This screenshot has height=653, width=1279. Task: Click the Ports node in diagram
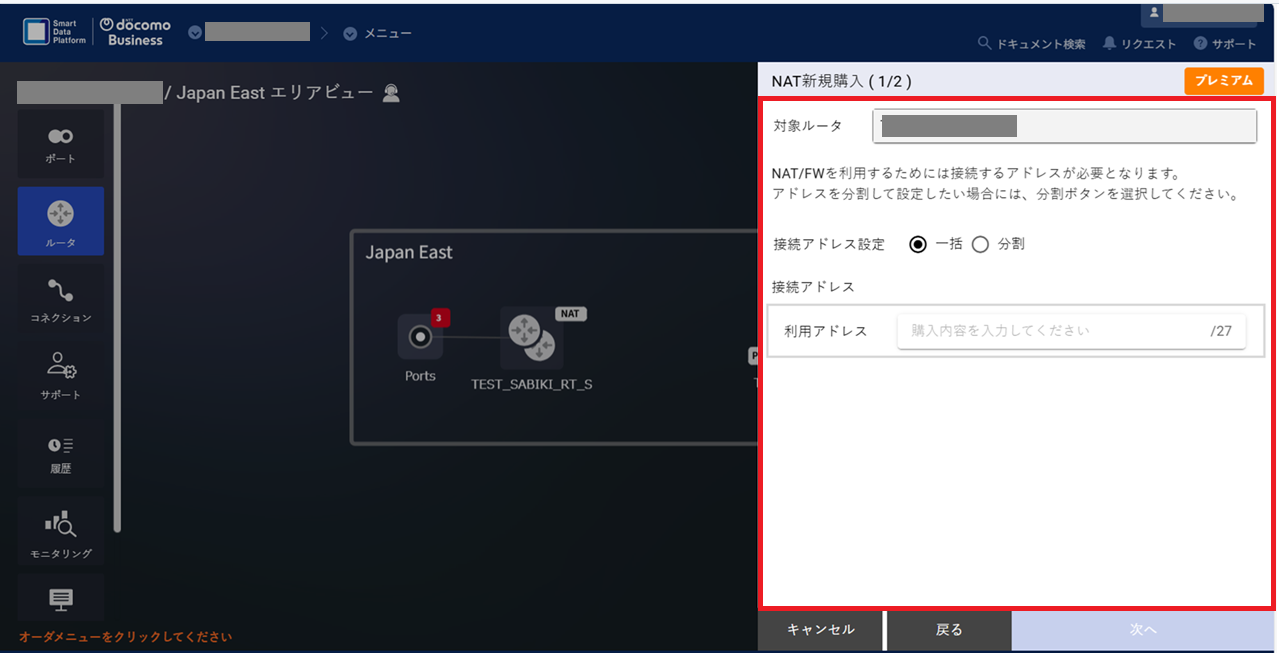coord(420,338)
